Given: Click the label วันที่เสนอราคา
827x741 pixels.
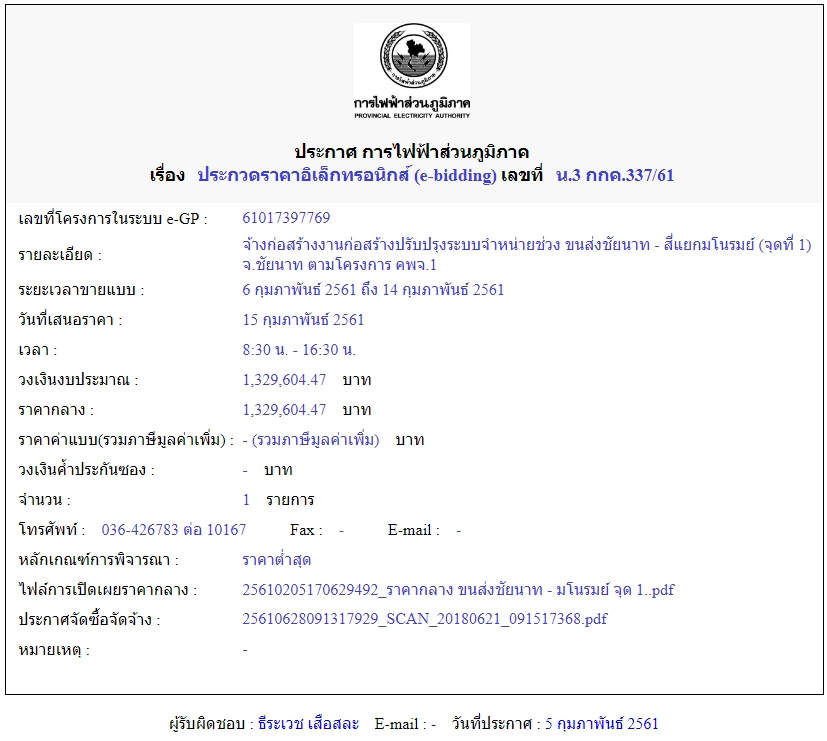Looking at the screenshot, I should pos(70,320).
